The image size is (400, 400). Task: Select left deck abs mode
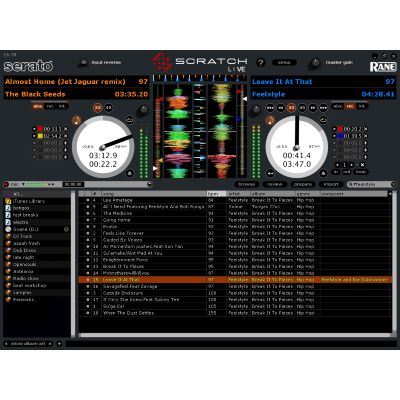point(38,106)
